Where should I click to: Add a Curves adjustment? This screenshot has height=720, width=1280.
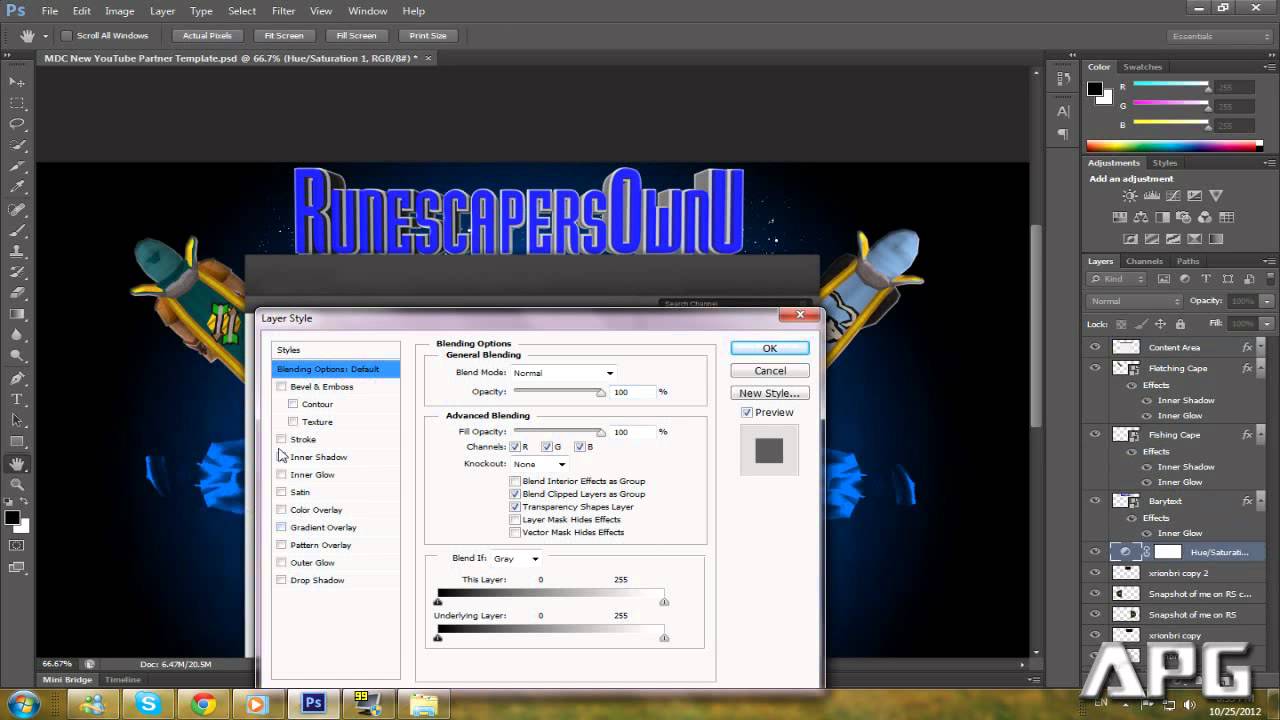tap(1173, 196)
